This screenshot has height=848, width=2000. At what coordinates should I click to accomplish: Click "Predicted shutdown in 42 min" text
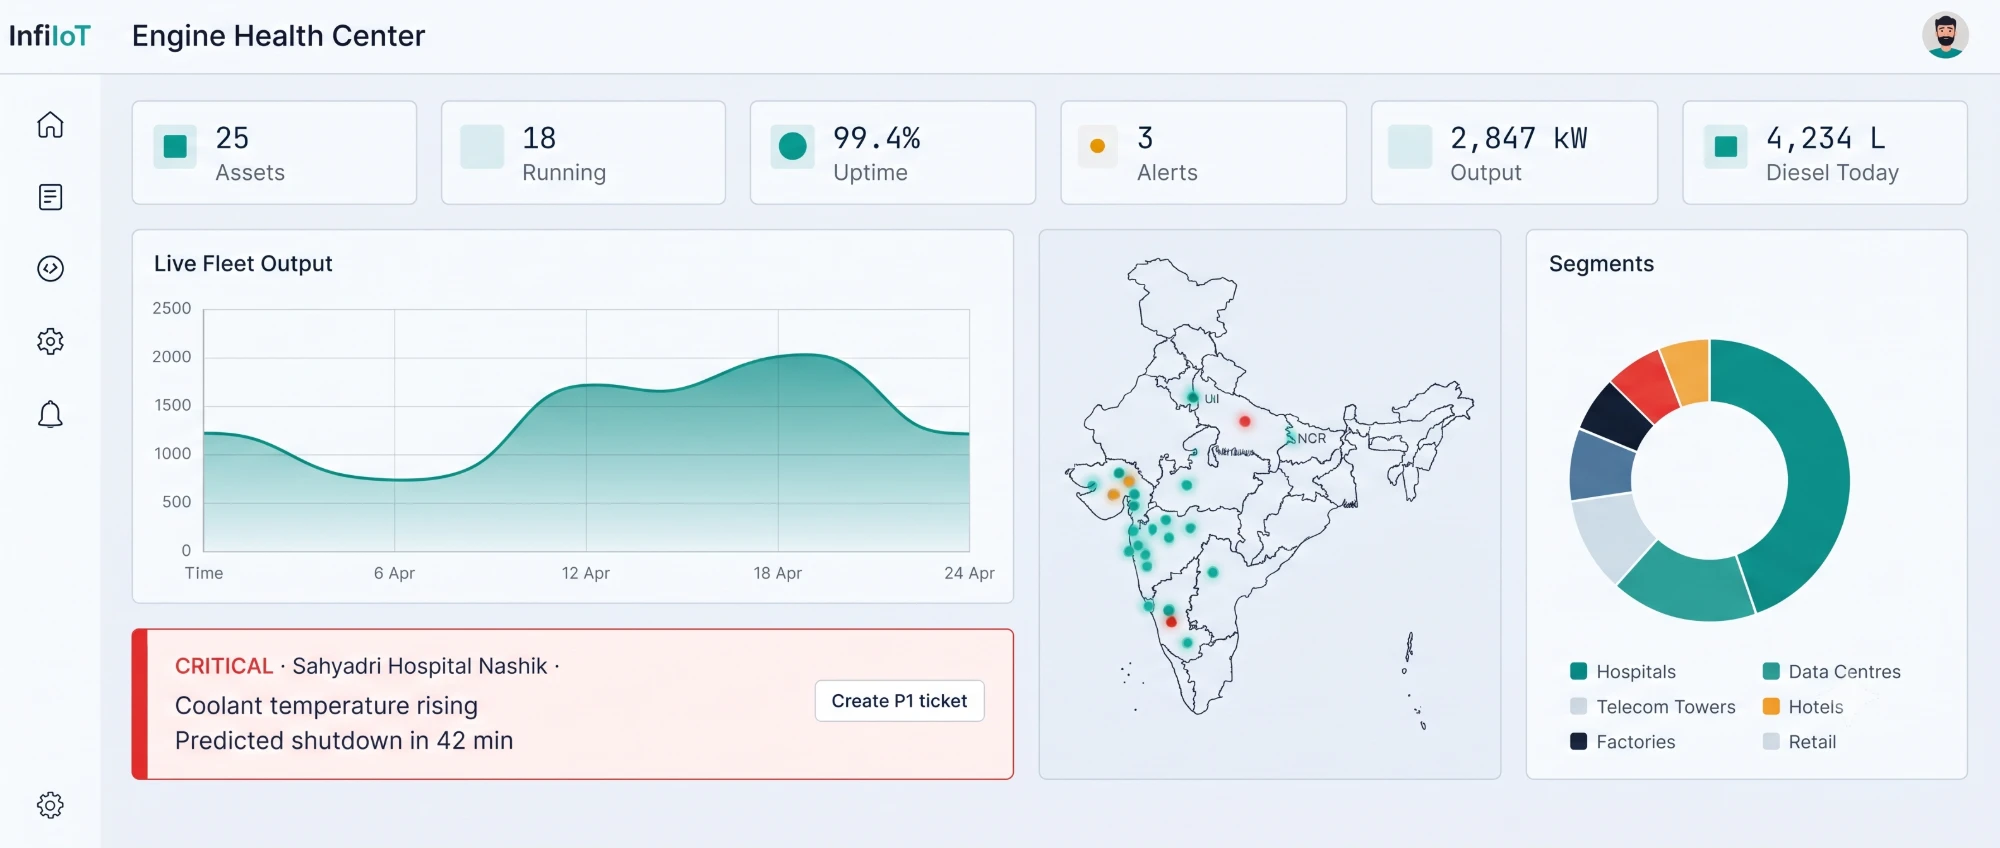[344, 741]
